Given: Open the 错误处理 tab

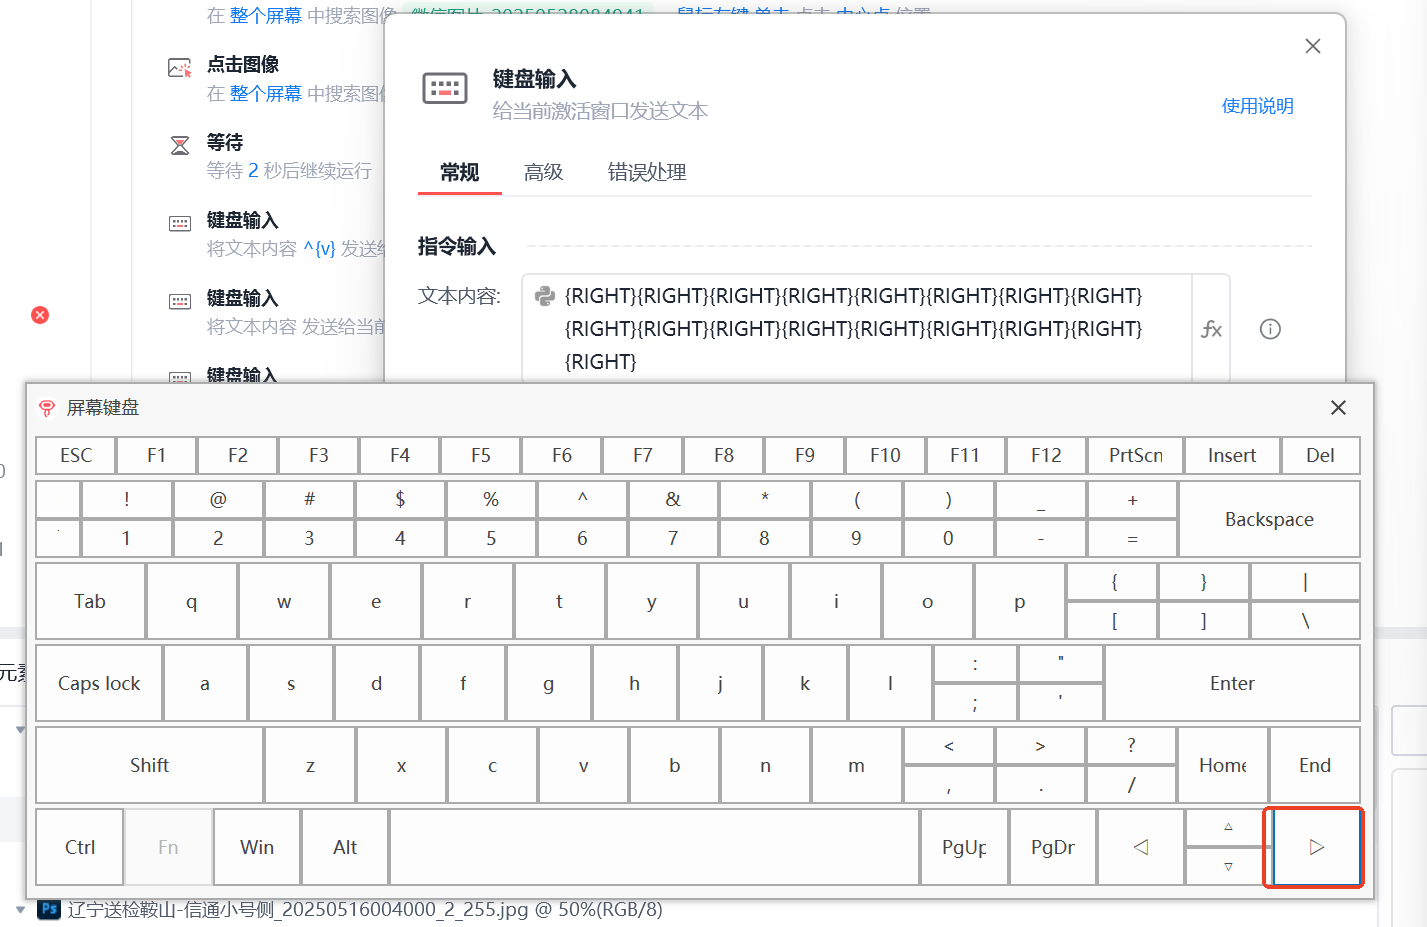Looking at the screenshot, I should [647, 172].
